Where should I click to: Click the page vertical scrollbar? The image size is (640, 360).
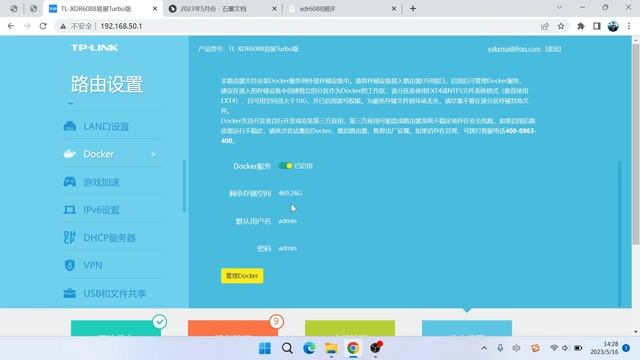point(636,143)
